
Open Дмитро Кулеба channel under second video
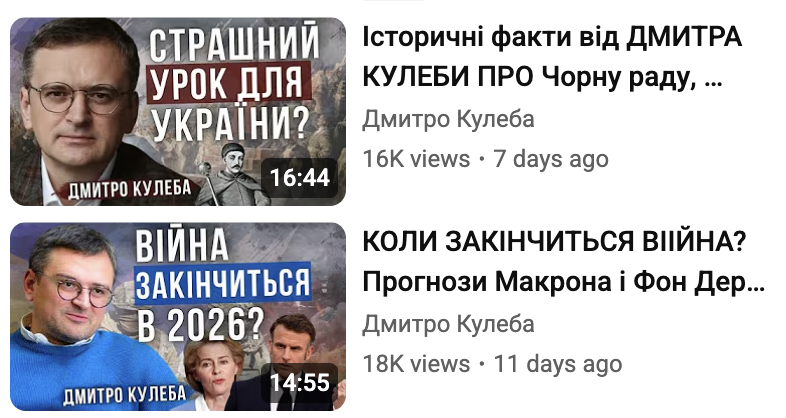click(448, 324)
